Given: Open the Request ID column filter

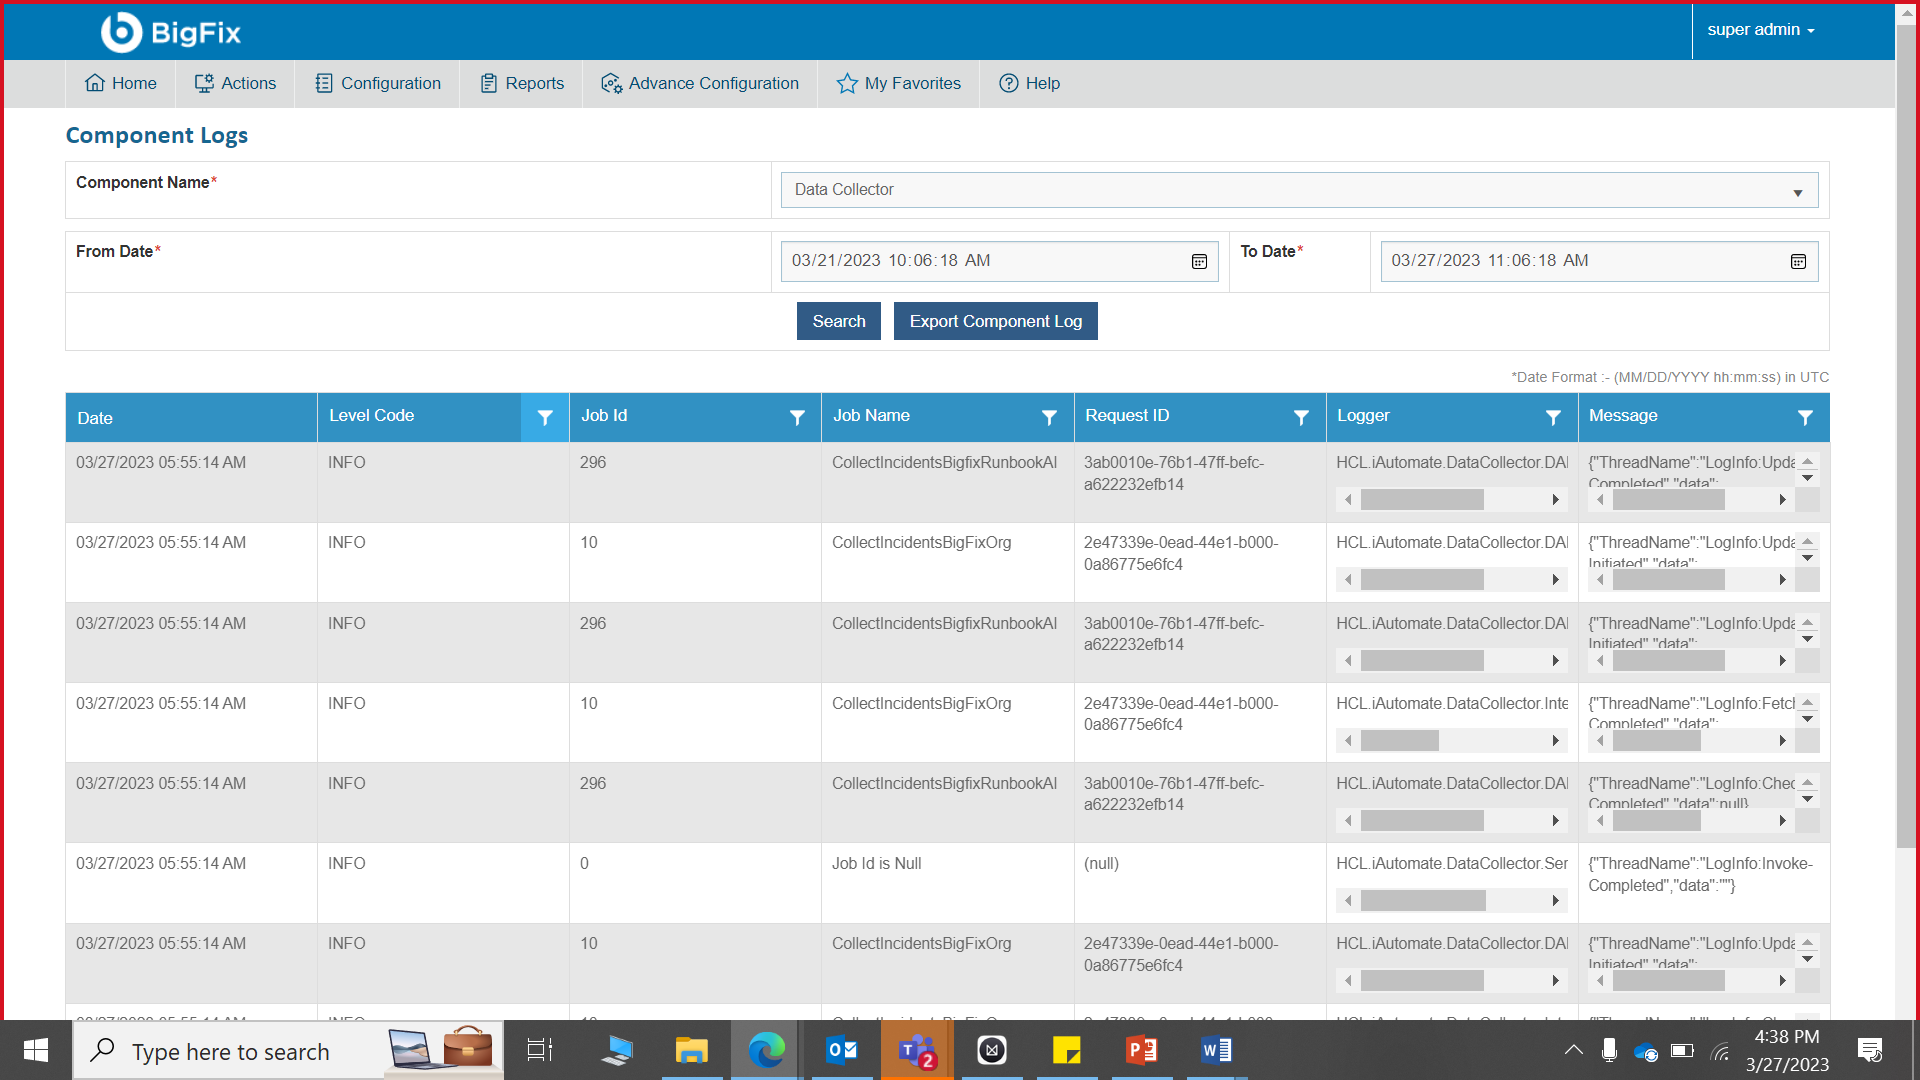Looking at the screenshot, I should pyautogui.click(x=1301, y=418).
